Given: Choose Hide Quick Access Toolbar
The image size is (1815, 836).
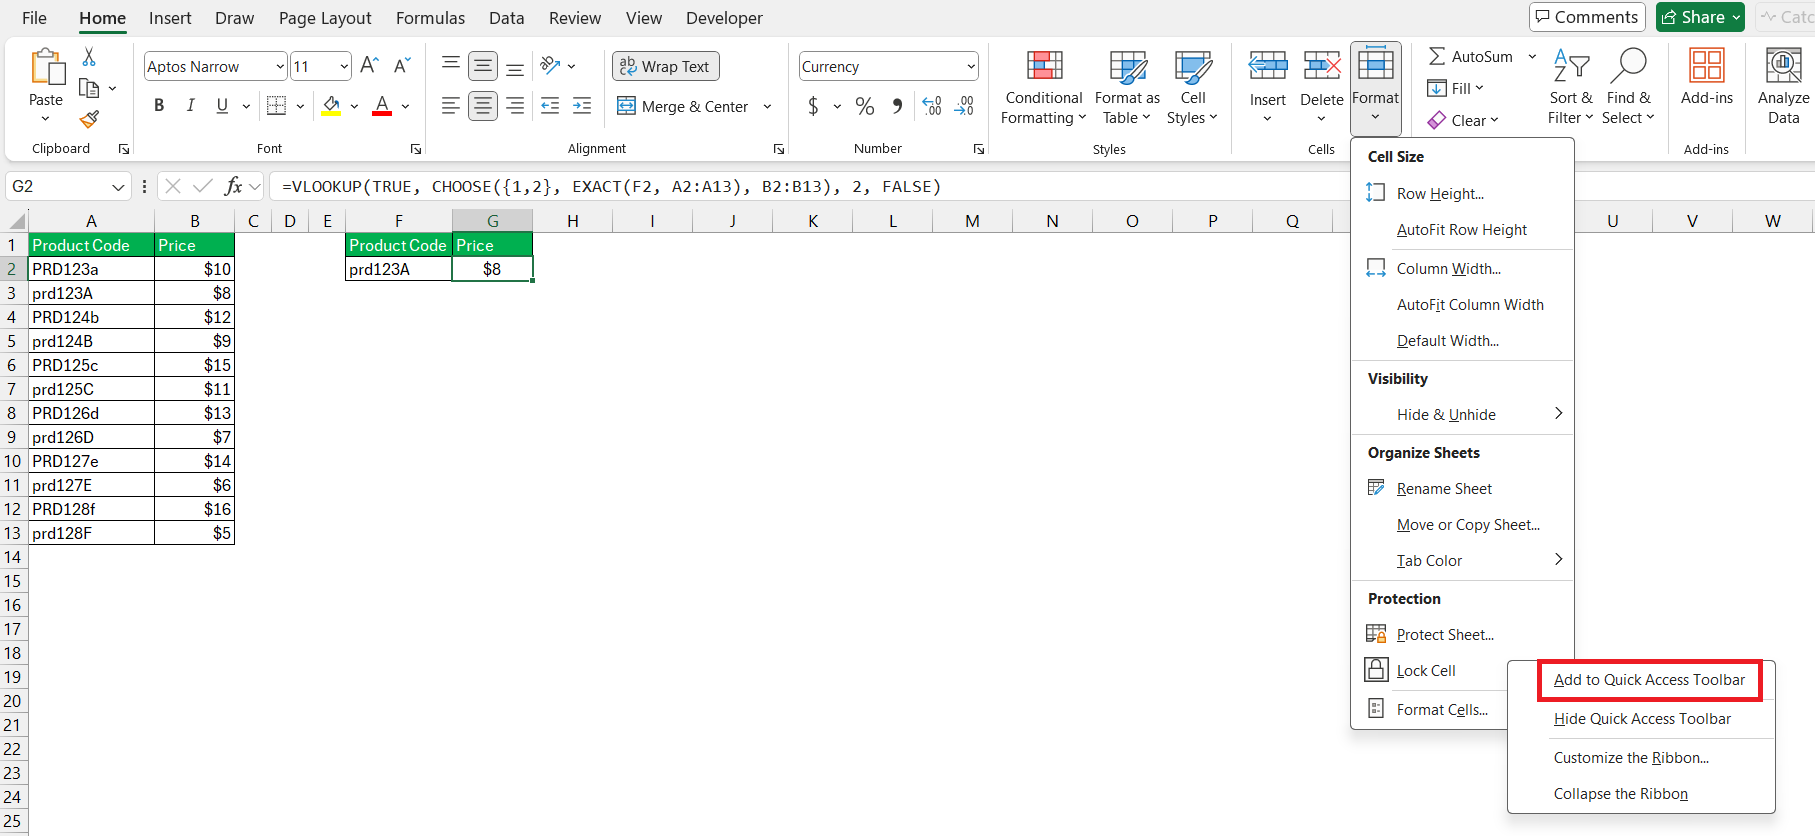Looking at the screenshot, I should click(1642, 718).
